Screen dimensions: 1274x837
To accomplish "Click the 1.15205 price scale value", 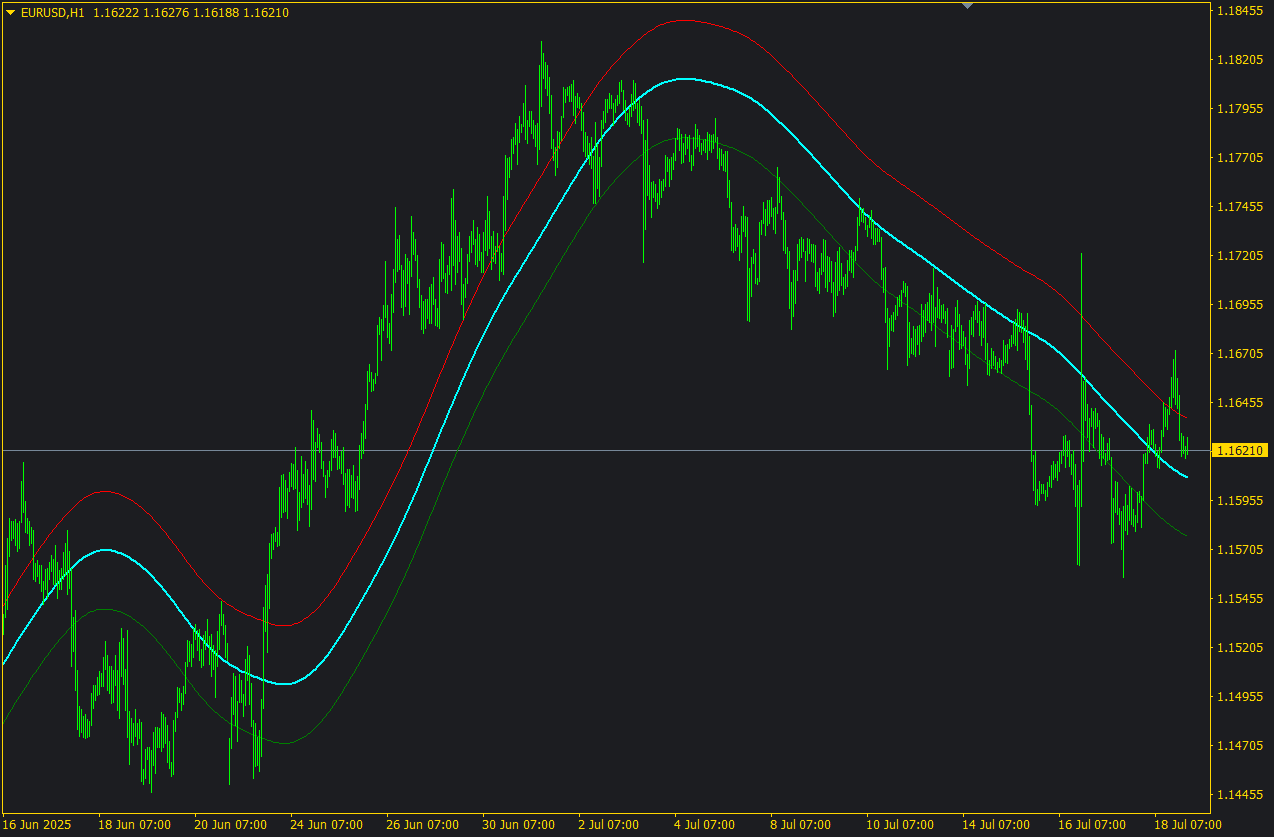I will pyautogui.click(x=1240, y=647).
